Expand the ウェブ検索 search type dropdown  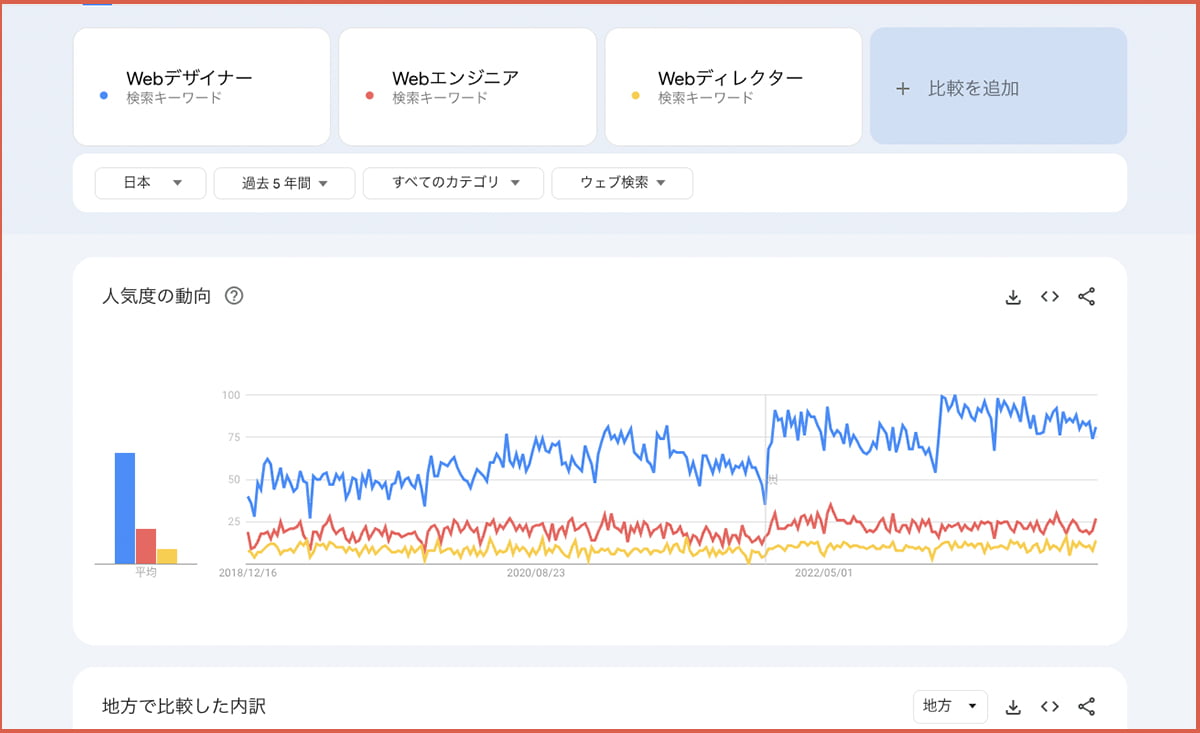(x=622, y=183)
